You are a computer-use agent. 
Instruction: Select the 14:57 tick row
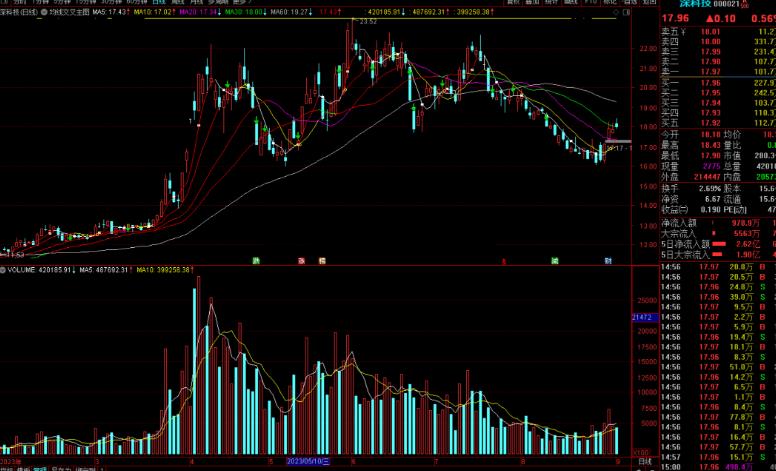pos(718,457)
